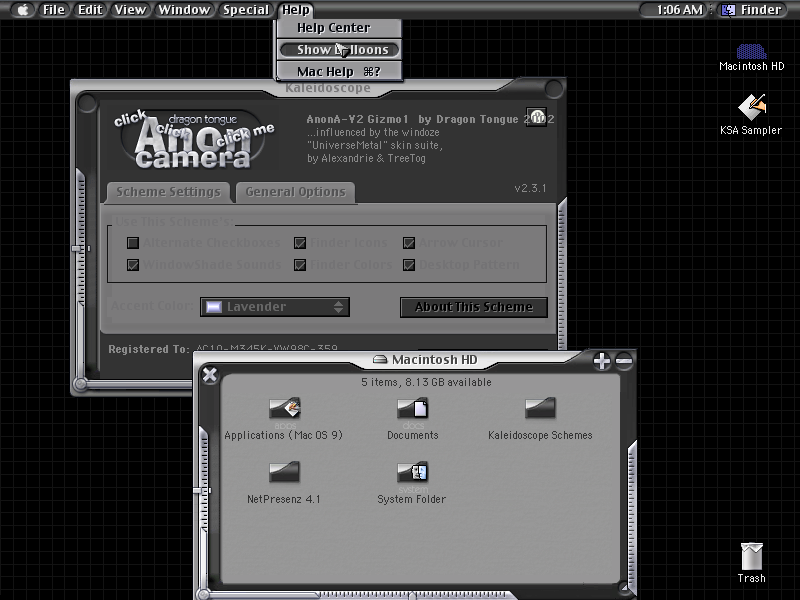Open the Special menu

[x=246, y=10]
